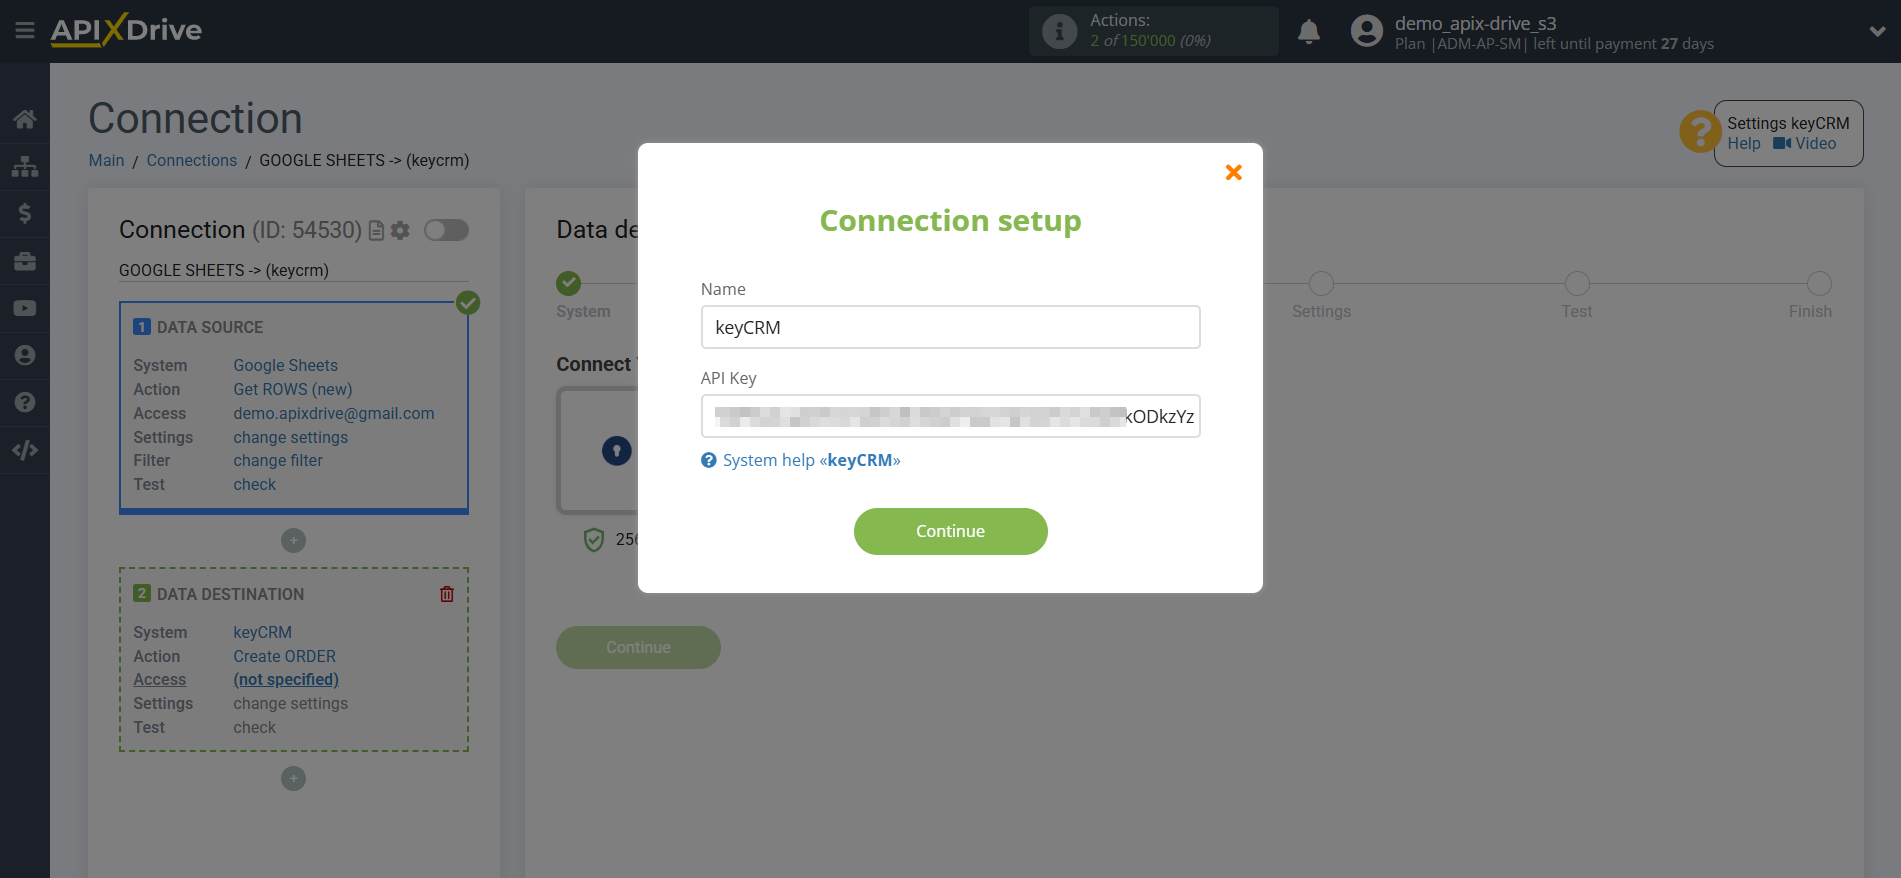Open the Main breadcrumb link

pyautogui.click(x=106, y=160)
